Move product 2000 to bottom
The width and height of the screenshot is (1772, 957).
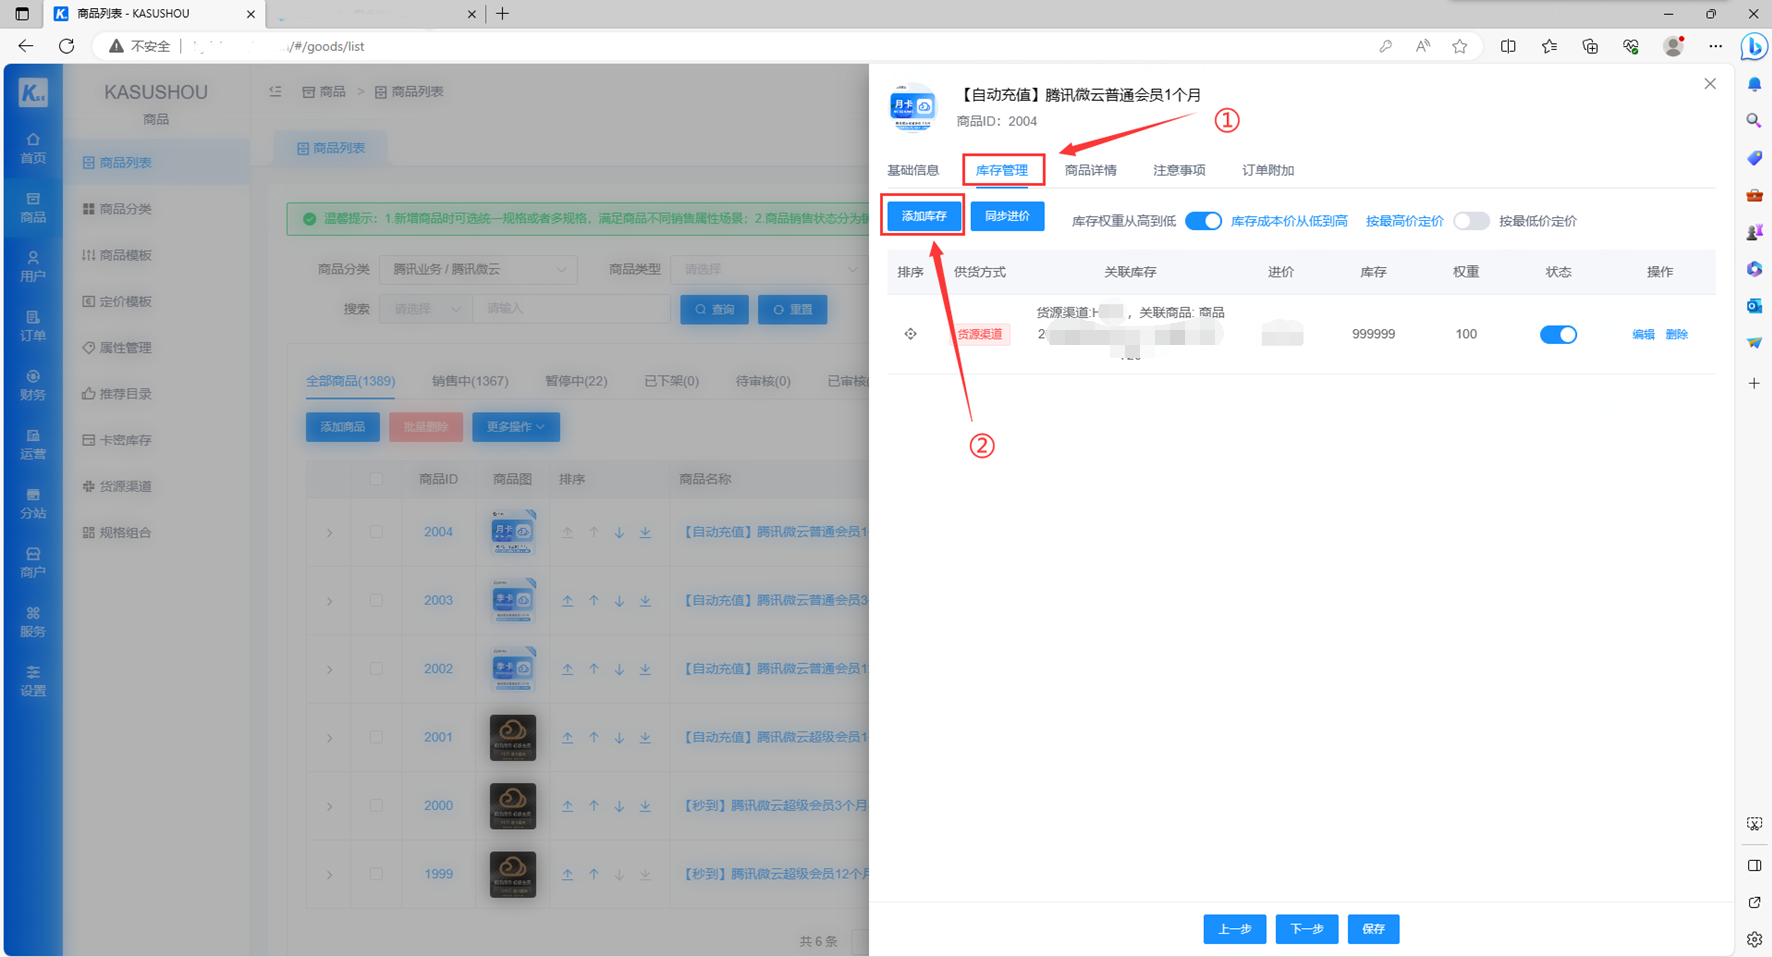click(x=645, y=806)
